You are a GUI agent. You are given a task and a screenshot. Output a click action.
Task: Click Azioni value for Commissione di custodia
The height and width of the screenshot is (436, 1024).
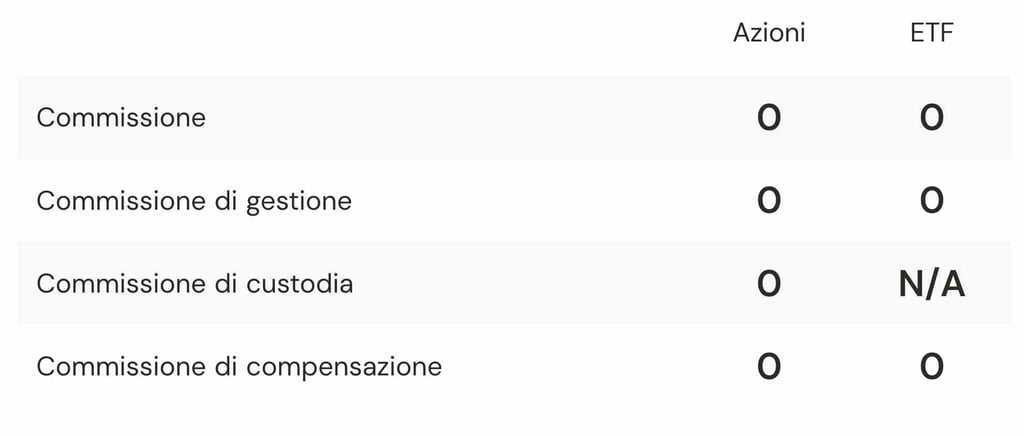click(x=769, y=284)
